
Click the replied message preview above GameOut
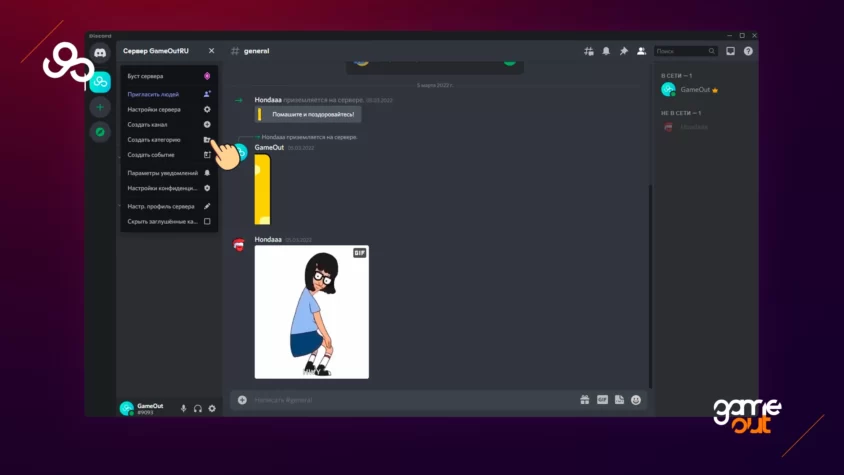(309, 137)
